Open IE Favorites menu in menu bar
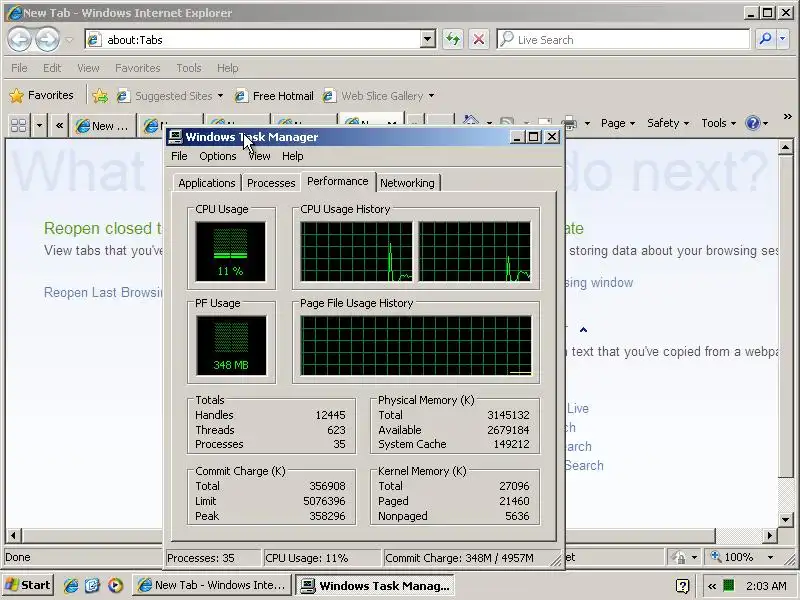 pos(138,68)
